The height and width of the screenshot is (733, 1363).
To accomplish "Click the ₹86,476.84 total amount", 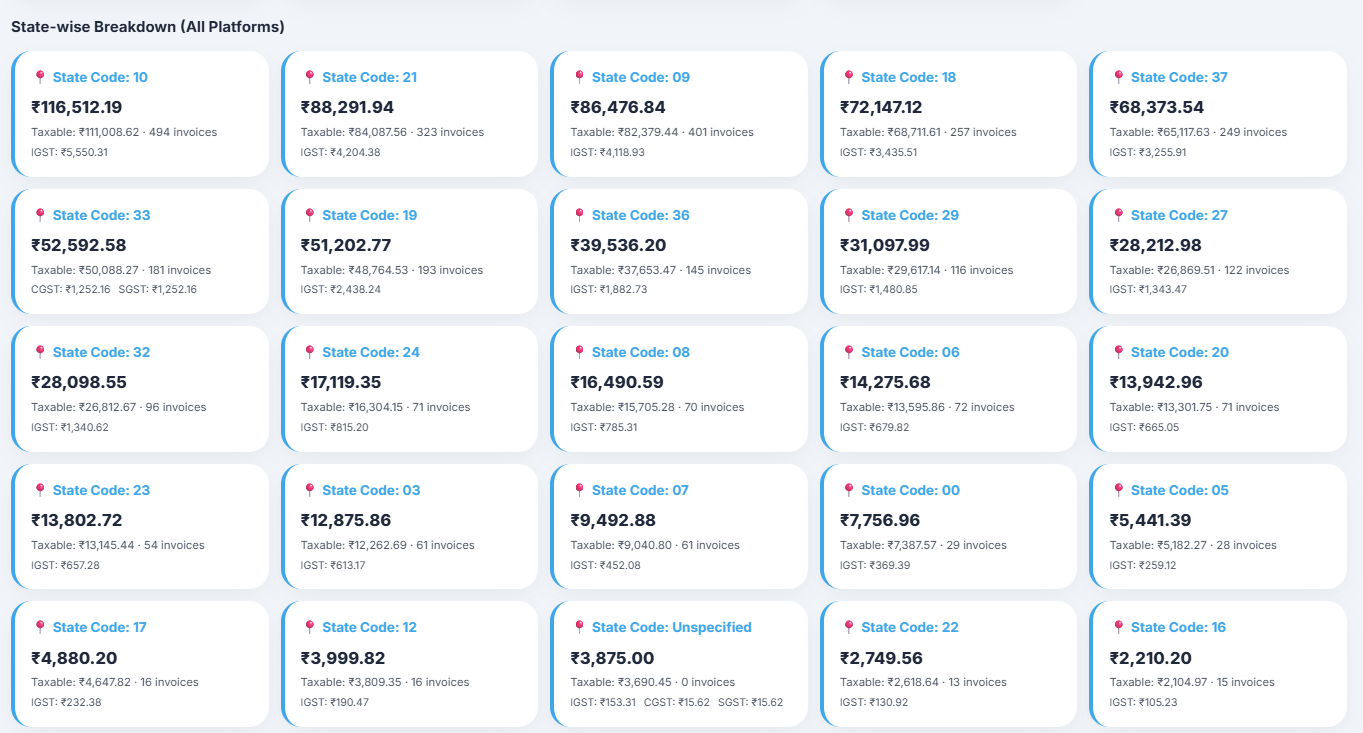I will tap(618, 107).
